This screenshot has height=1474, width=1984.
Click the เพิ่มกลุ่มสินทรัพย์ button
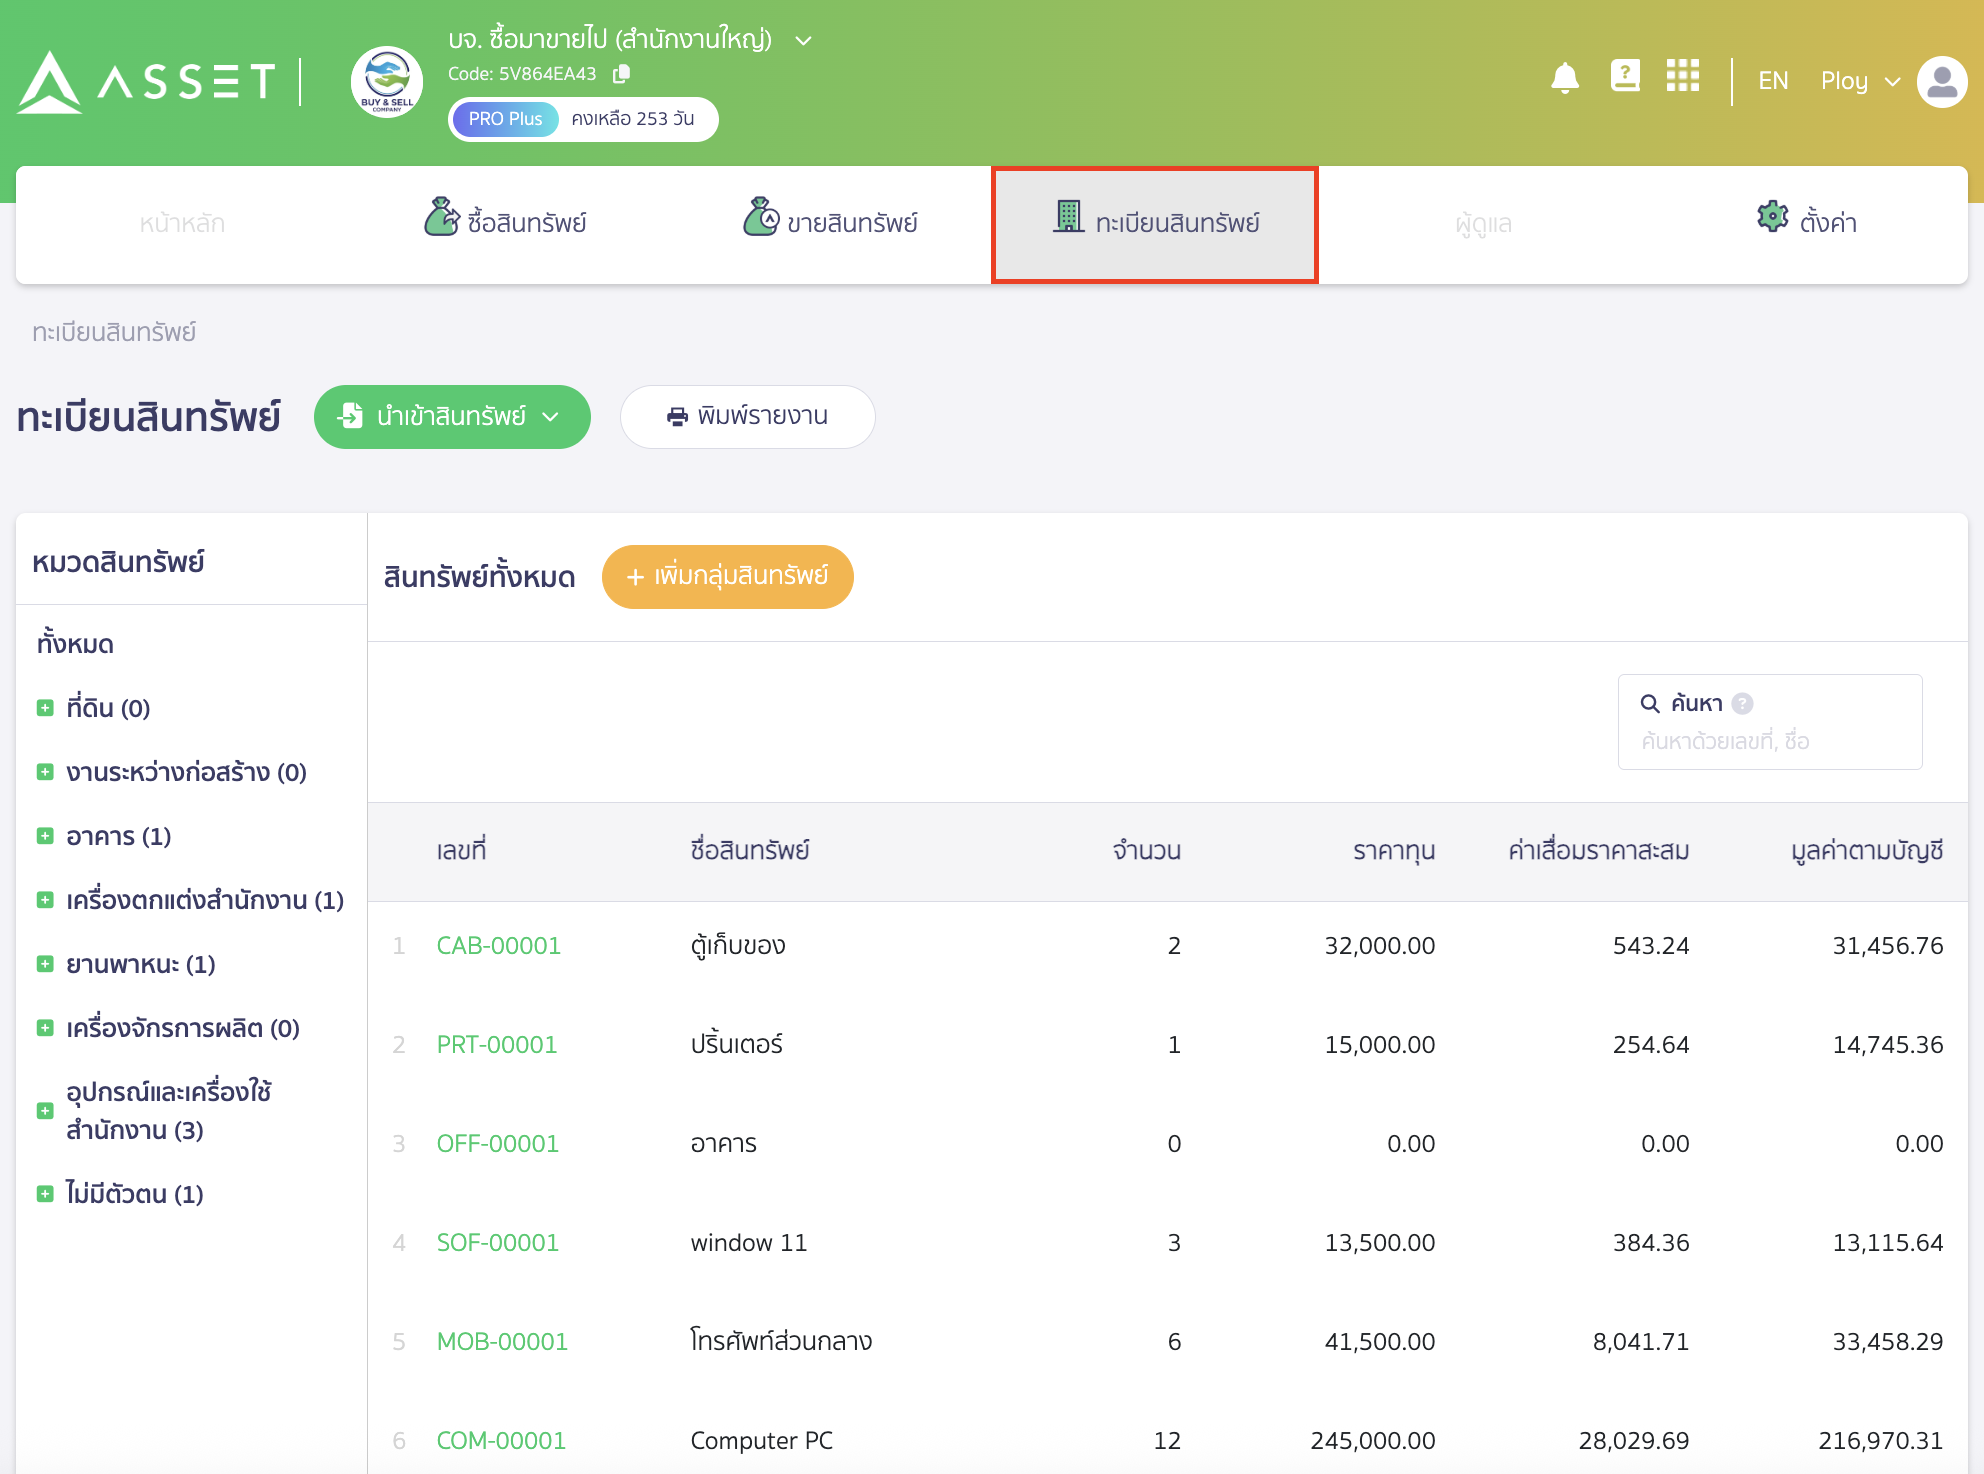[x=727, y=577]
